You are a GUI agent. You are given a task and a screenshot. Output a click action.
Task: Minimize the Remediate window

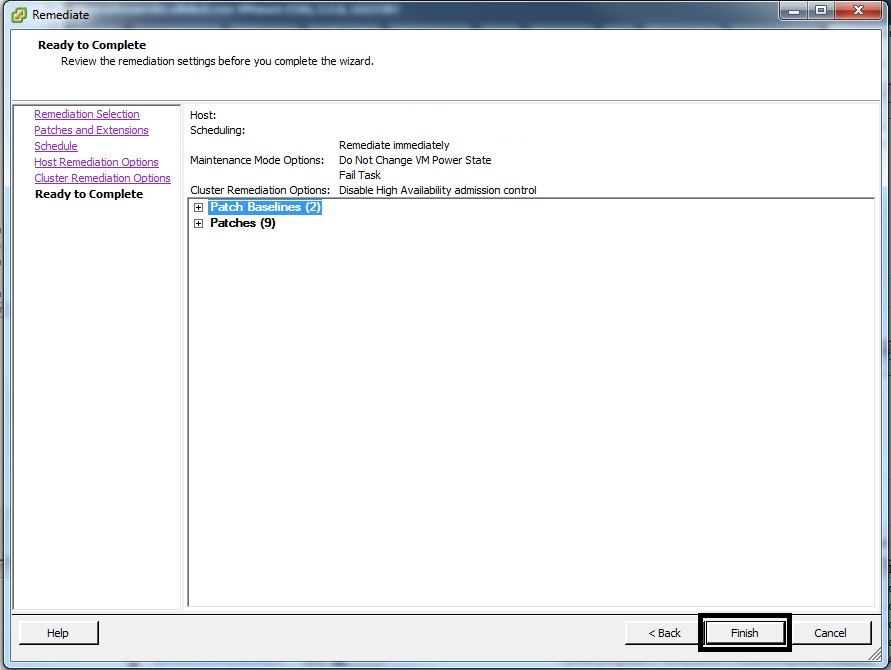[x=794, y=11]
